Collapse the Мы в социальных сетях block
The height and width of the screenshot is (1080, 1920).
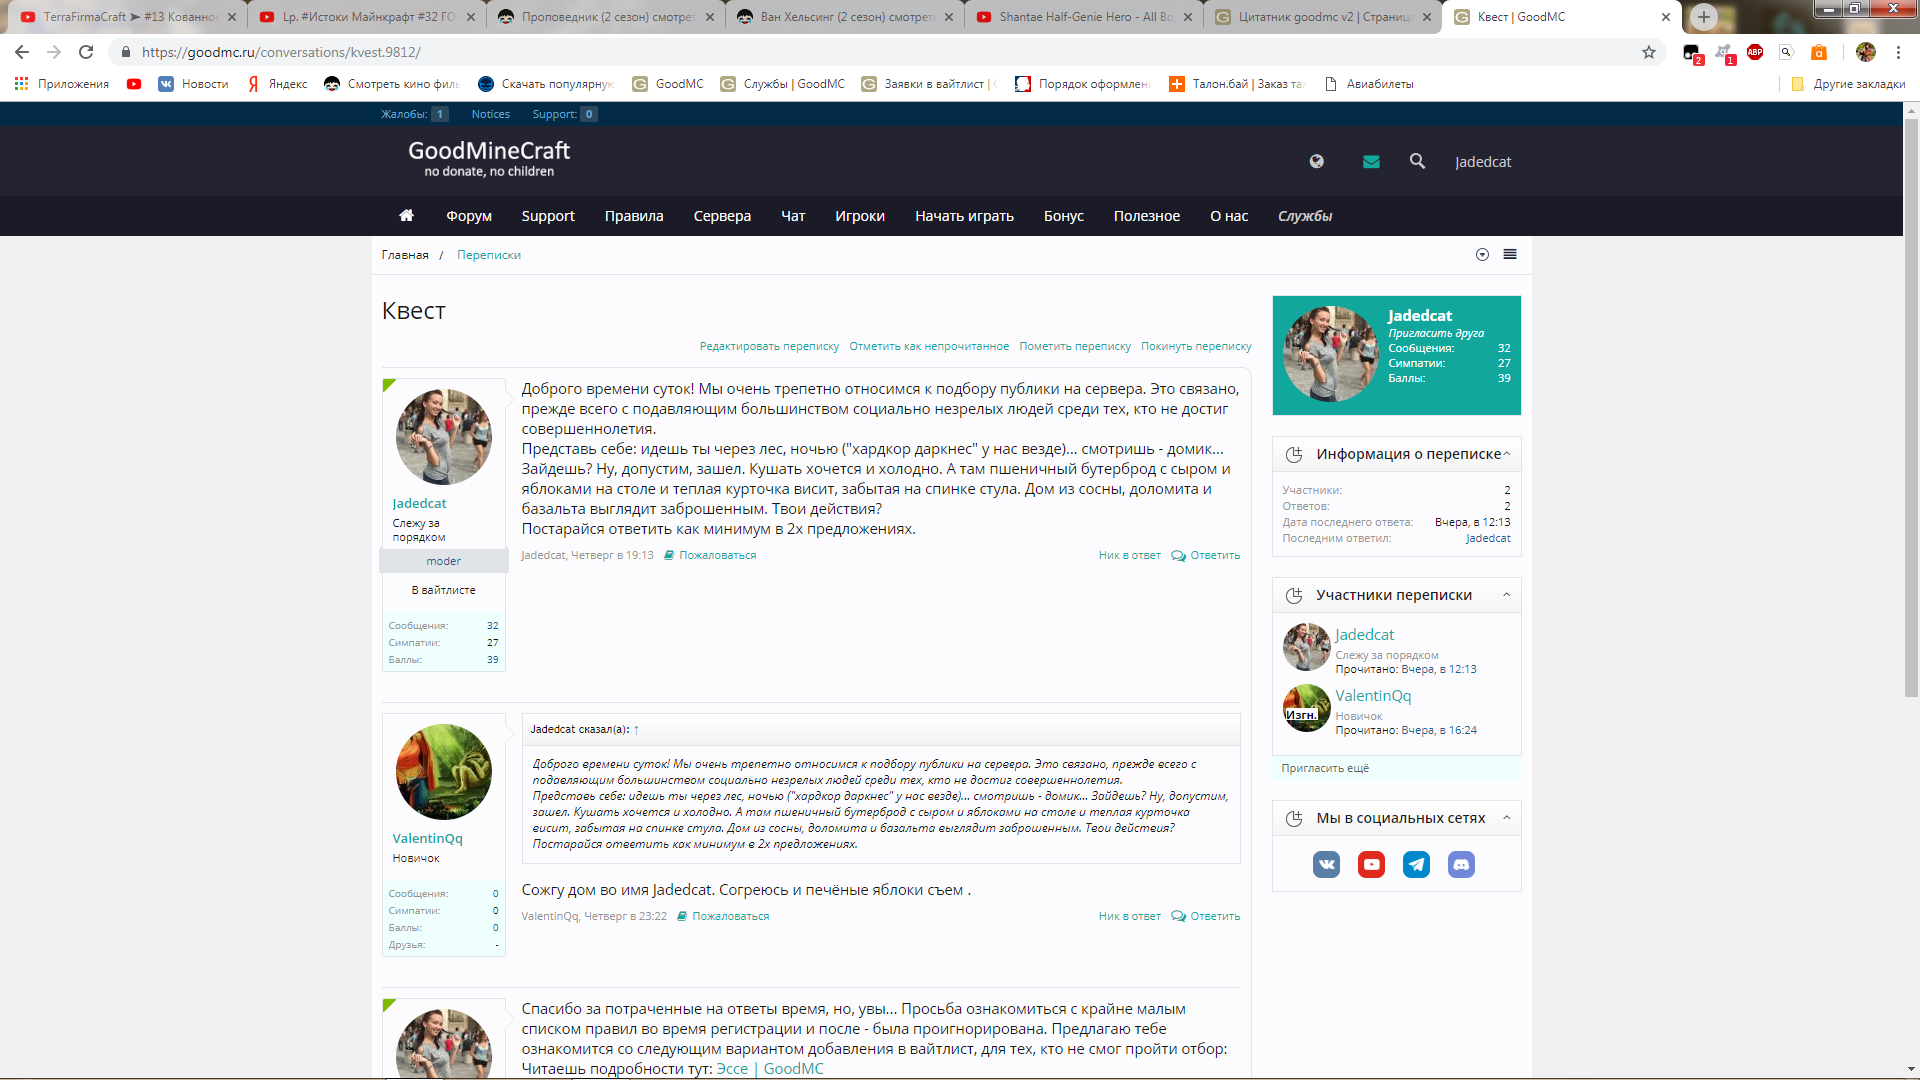pos(1506,818)
